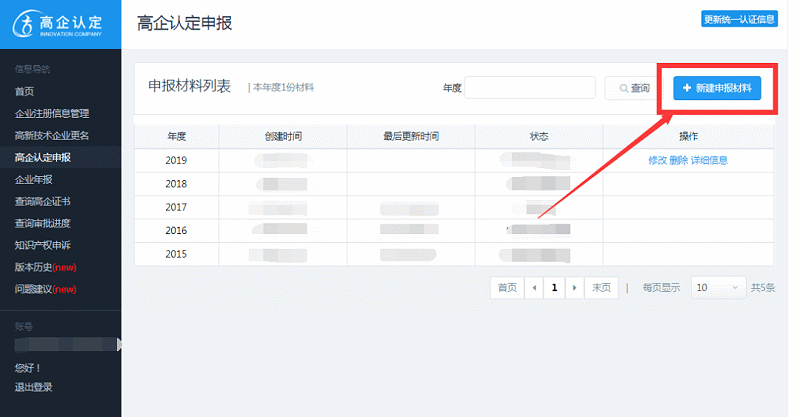
Task: Open 首页 in sidebar navigation
Action: (x=24, y=91)
